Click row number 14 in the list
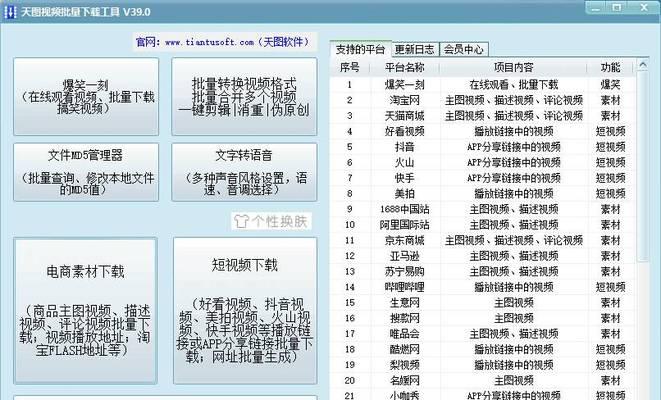This screenshot has width=661, height=400. [x=349, y=287]
